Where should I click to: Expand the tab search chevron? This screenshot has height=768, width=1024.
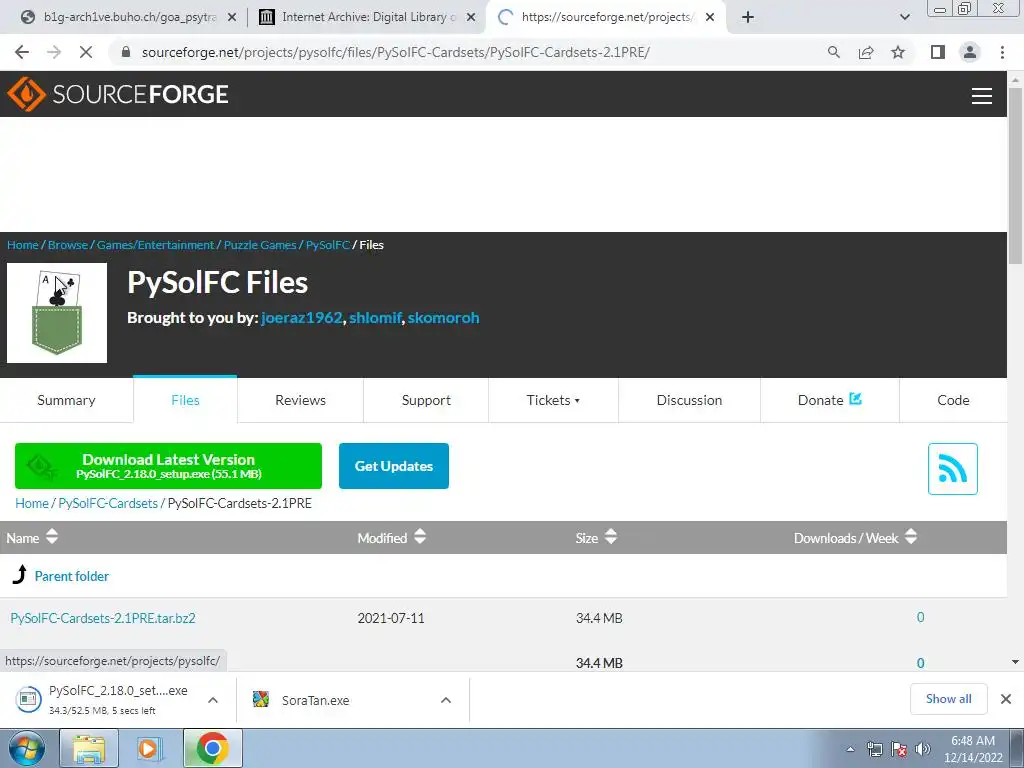904,17
